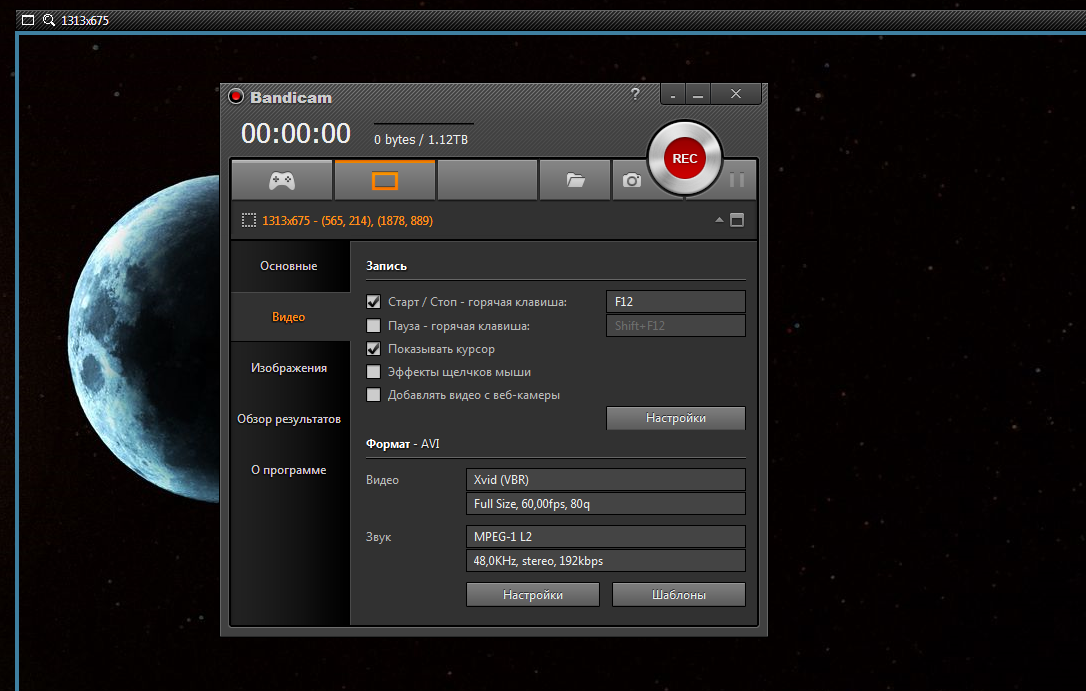Minimize the Bandicam window
The width and height of the screenshot is (1086, 691).
point(698,94)
